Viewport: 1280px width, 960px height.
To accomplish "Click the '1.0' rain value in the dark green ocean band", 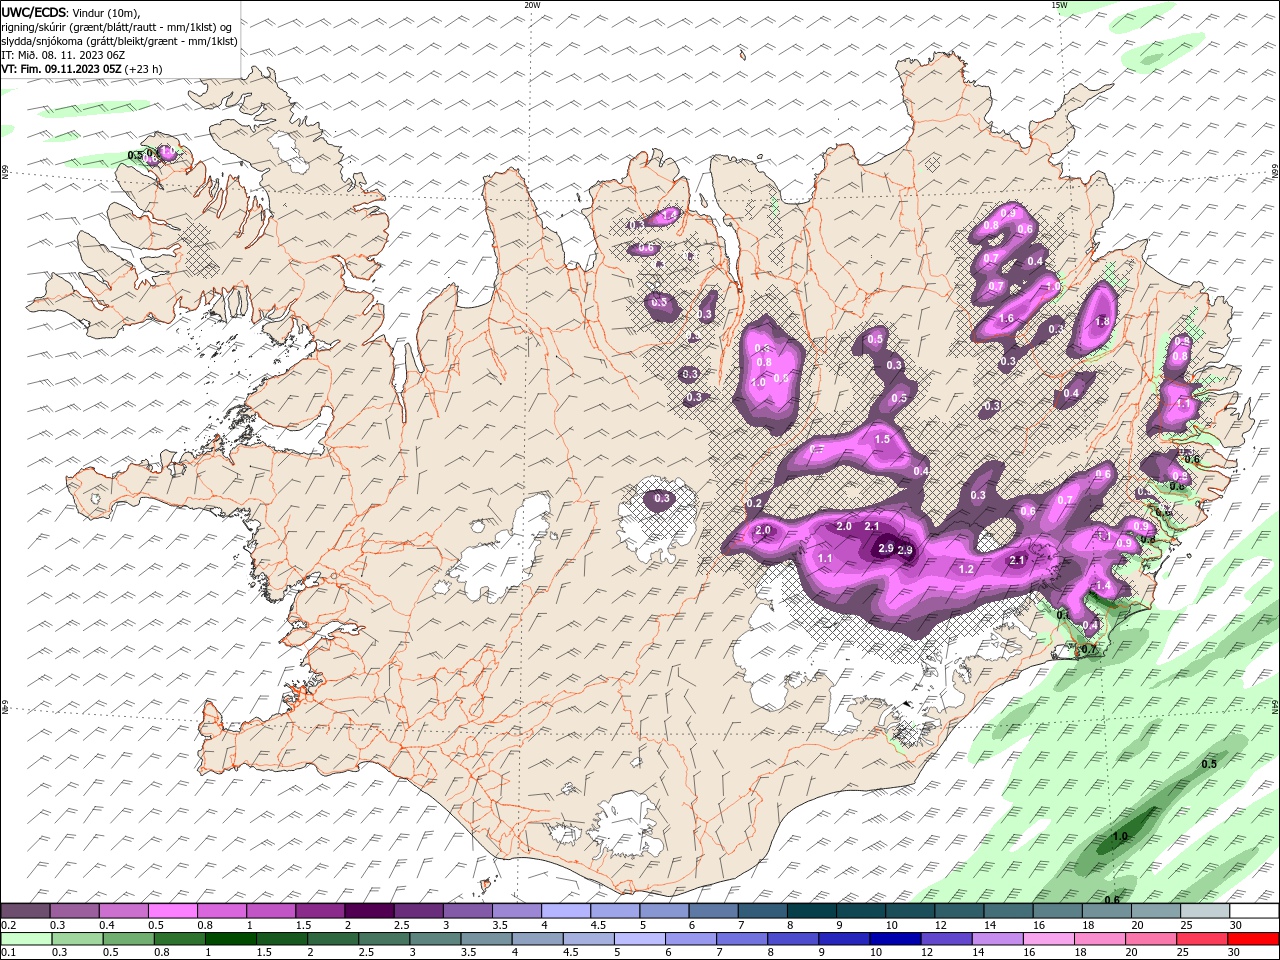I will point(1120,837).
